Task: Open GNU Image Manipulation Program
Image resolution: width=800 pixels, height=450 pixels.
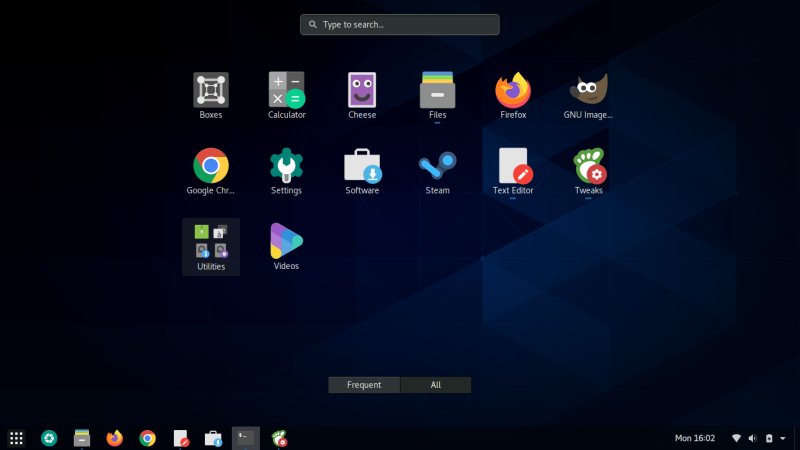Action: [589, 91]
